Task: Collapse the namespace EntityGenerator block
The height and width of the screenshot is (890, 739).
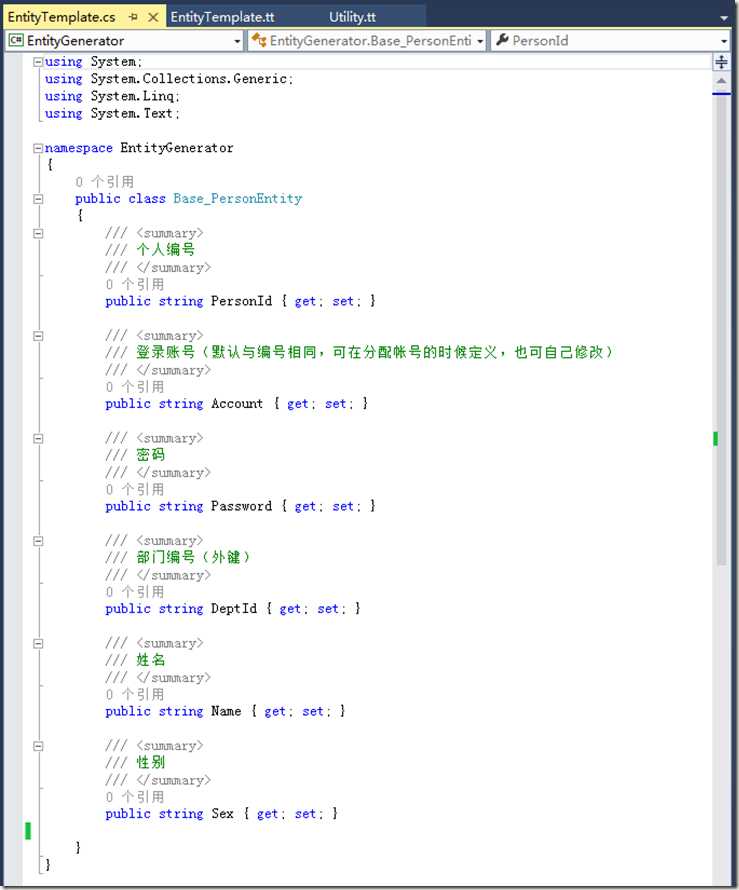Action: pyautogui.click(x=38, y=148)
